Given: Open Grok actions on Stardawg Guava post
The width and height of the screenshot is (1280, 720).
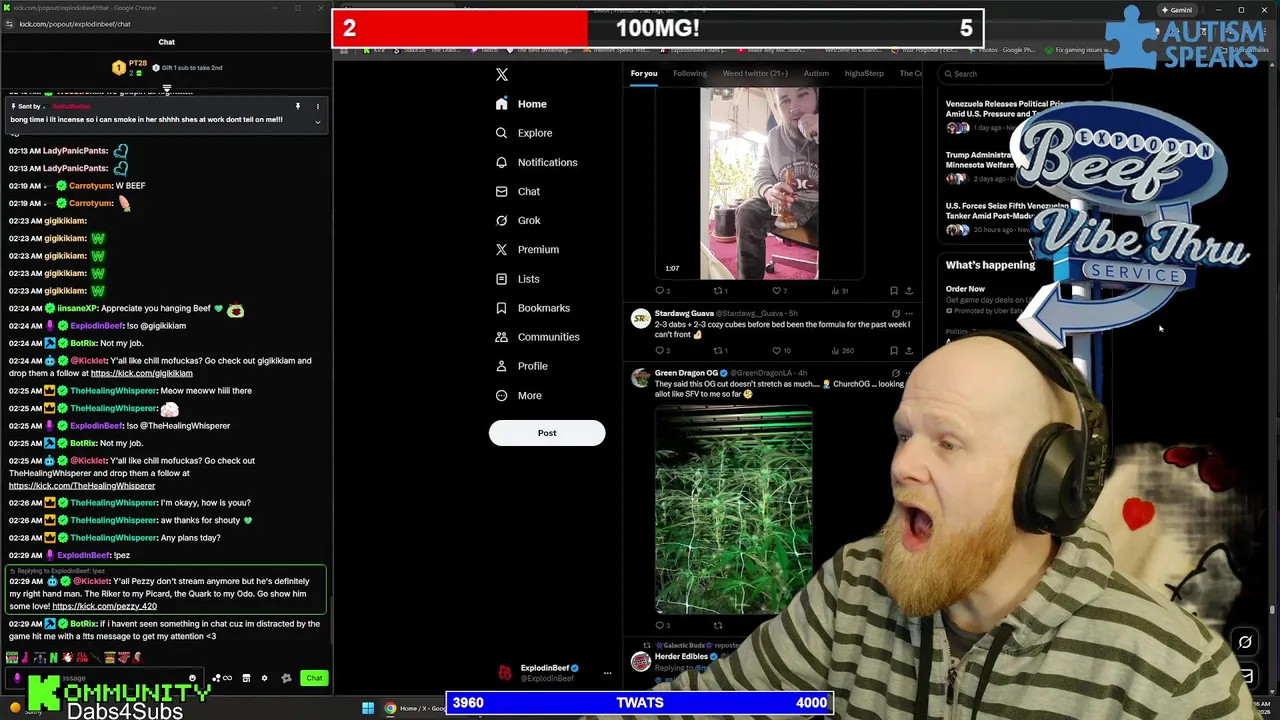Looking at the screenshot, I should coord(896,314).
